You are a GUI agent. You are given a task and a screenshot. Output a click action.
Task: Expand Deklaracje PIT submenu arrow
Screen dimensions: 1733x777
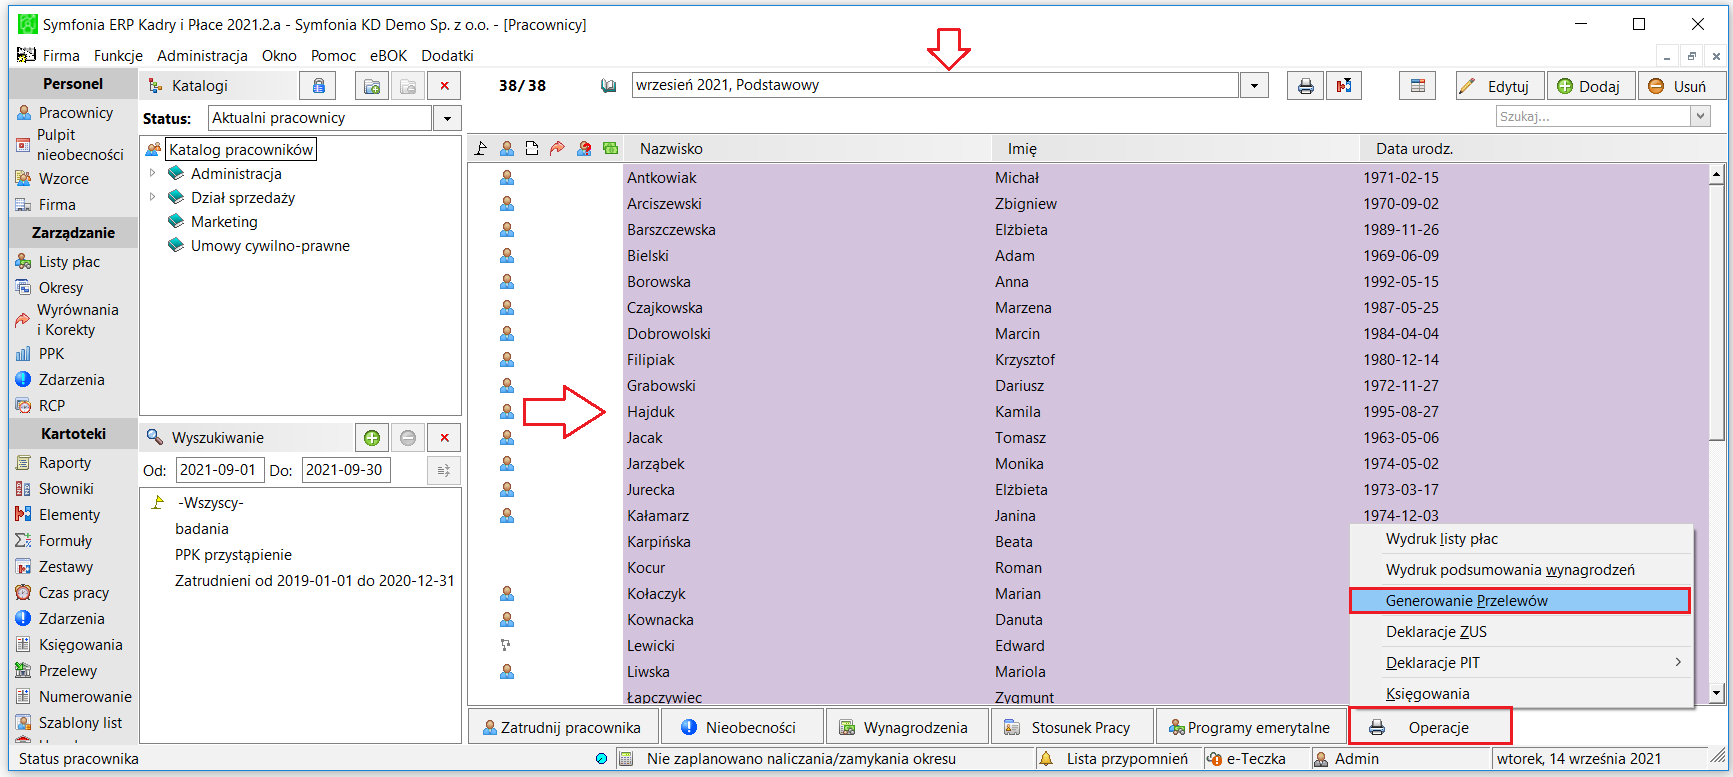point(1677,662)
